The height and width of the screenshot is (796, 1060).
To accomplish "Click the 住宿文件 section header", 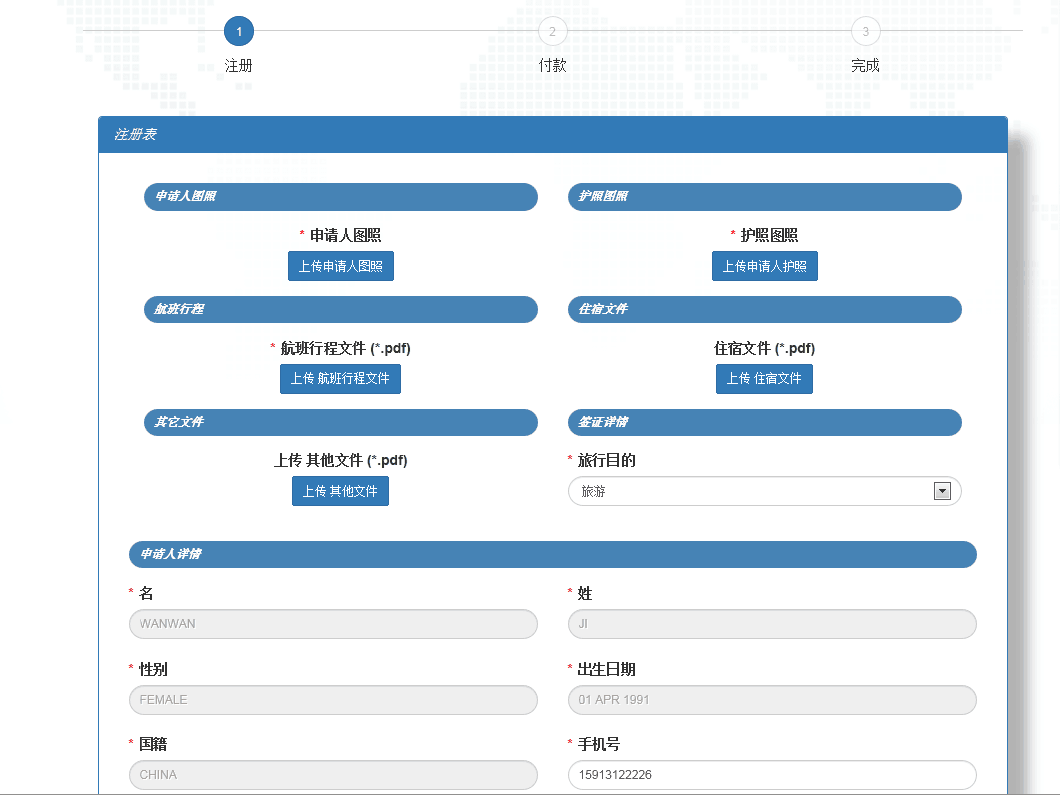I will [x=765, y=310].
